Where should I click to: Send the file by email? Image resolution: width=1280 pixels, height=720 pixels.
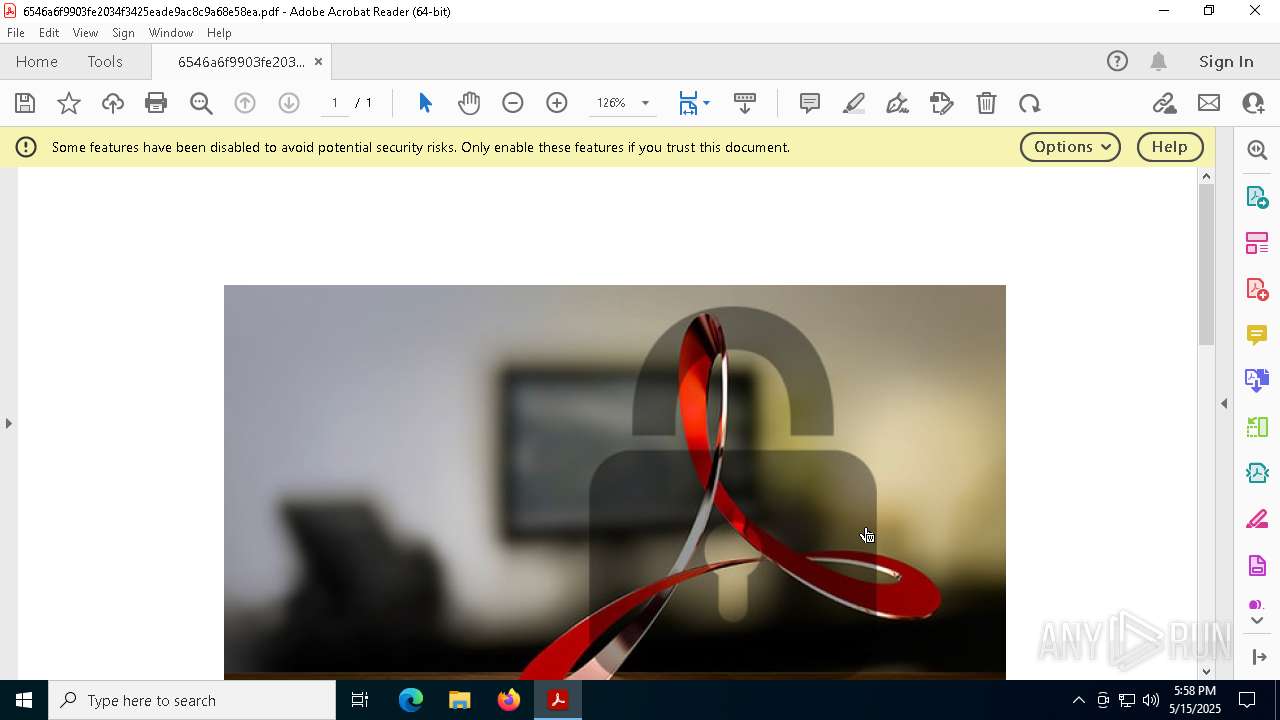click(x=1209, y=103)
